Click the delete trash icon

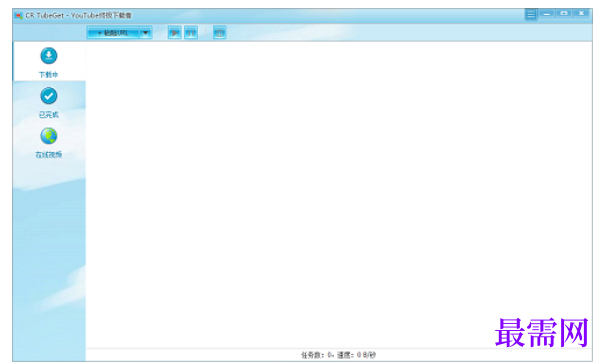[219, 33]
